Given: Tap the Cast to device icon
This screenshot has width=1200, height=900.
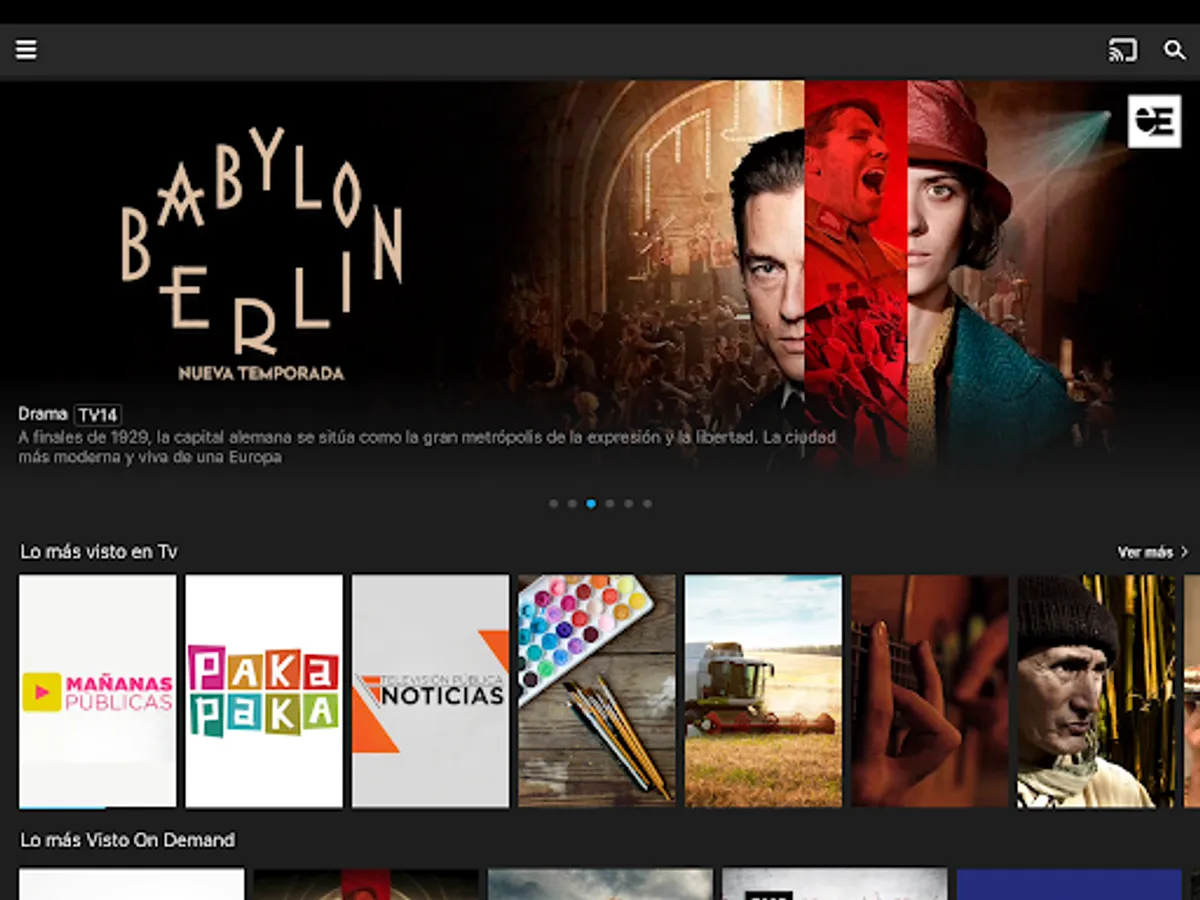Looking at the screenshot, I should (x=1123, y=50).
